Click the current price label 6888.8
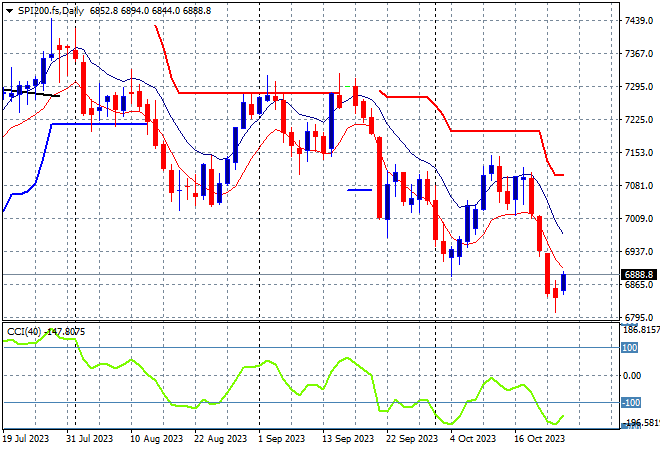Screen dimensions: 660x450 click(639, 275)
